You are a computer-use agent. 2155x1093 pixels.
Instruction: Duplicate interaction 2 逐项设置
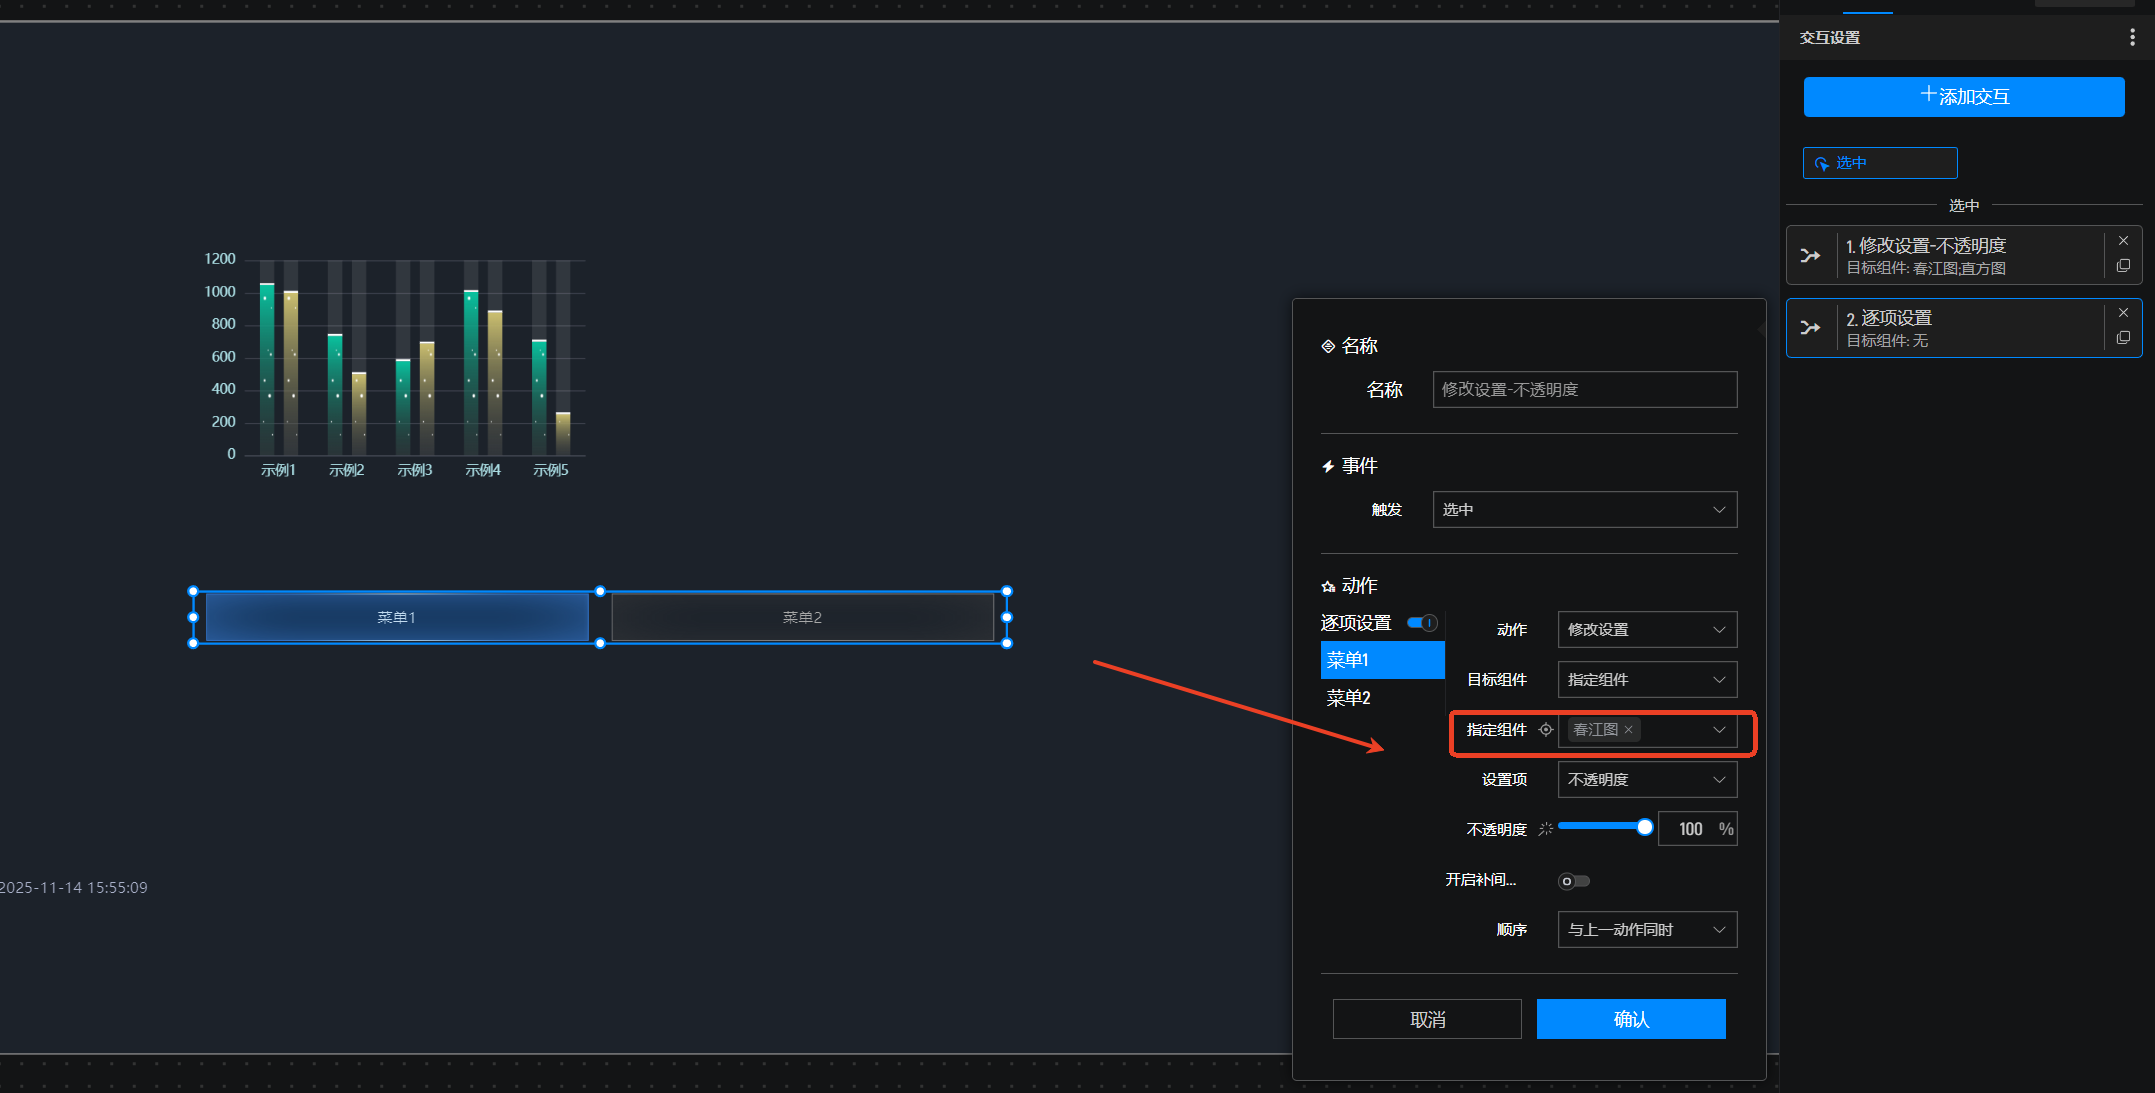pyautogui.click(x=2123, y=338)
